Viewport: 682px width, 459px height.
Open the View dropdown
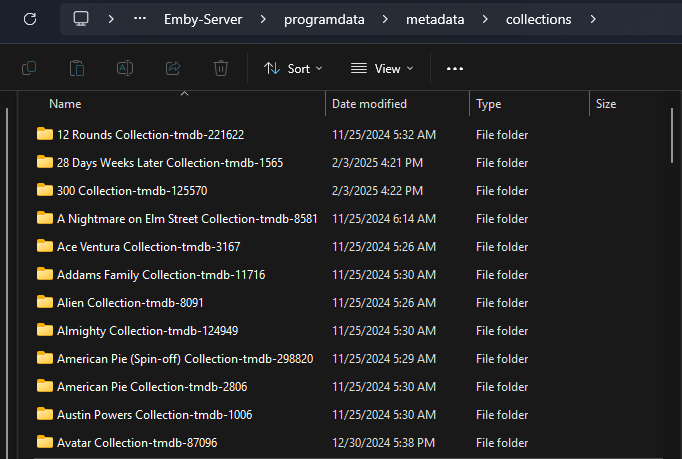382,68
